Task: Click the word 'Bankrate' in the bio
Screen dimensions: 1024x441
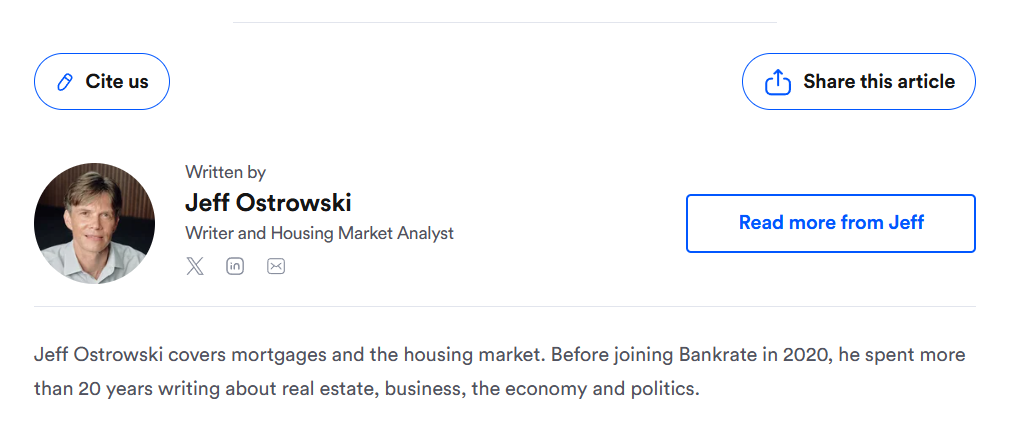Action: point(720,355)
